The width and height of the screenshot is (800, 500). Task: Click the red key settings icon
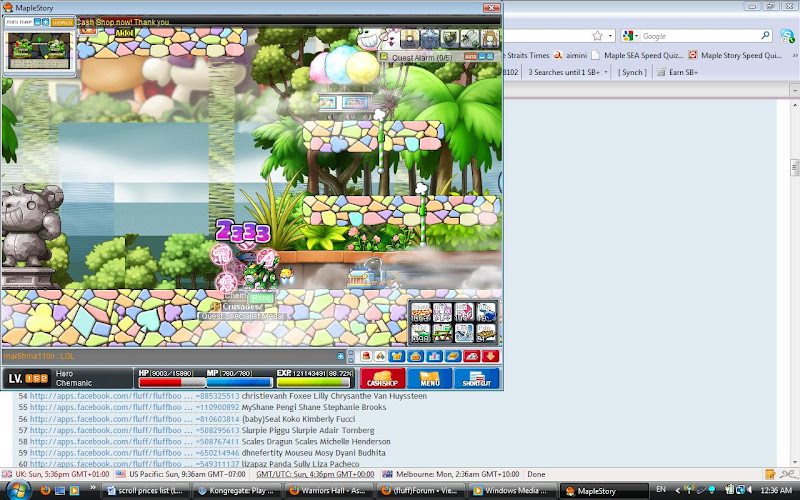472,356
